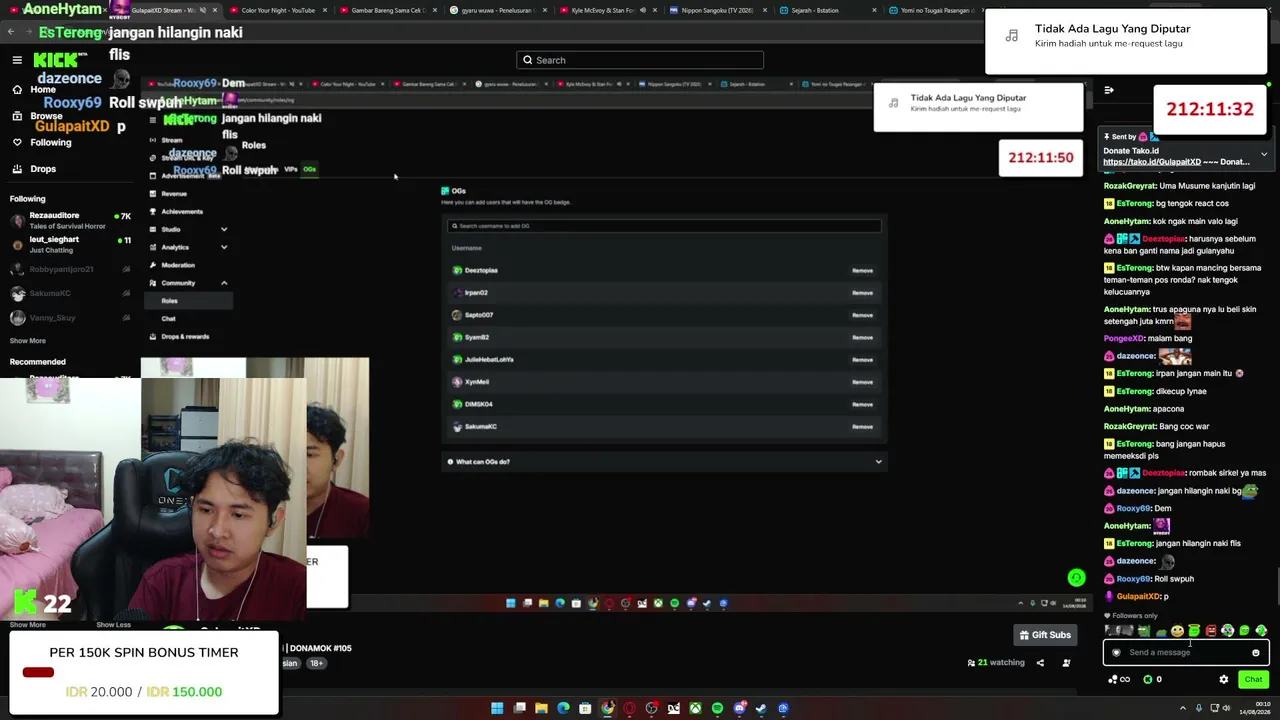The height and width of the screenshot is (720, 1280).
Task: Remove Syam82 from OGs
Action: (x=862, y=338)
